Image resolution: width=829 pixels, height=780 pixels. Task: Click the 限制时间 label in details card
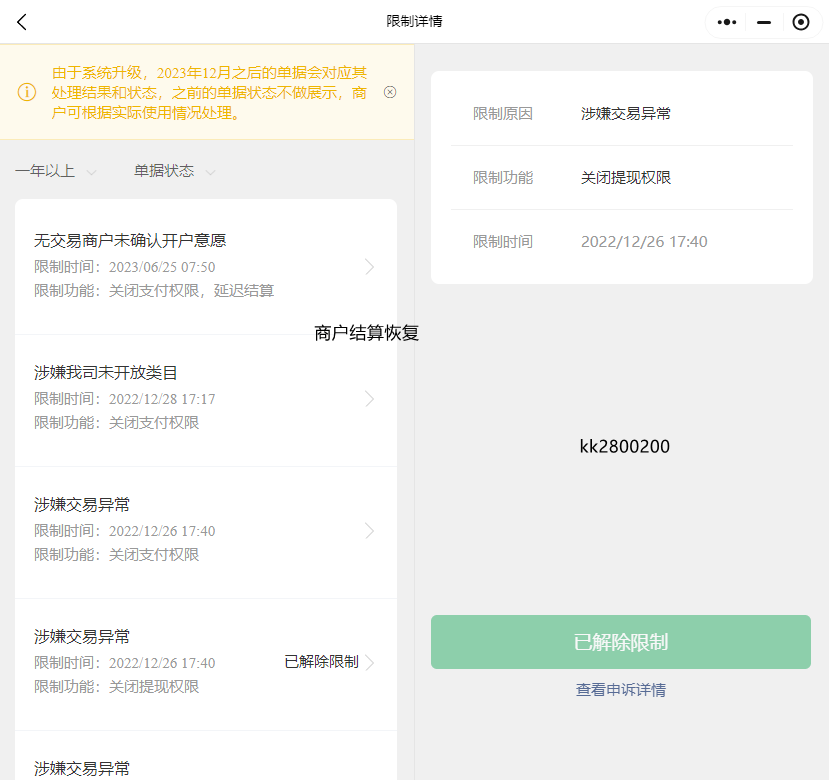[503, 242]
